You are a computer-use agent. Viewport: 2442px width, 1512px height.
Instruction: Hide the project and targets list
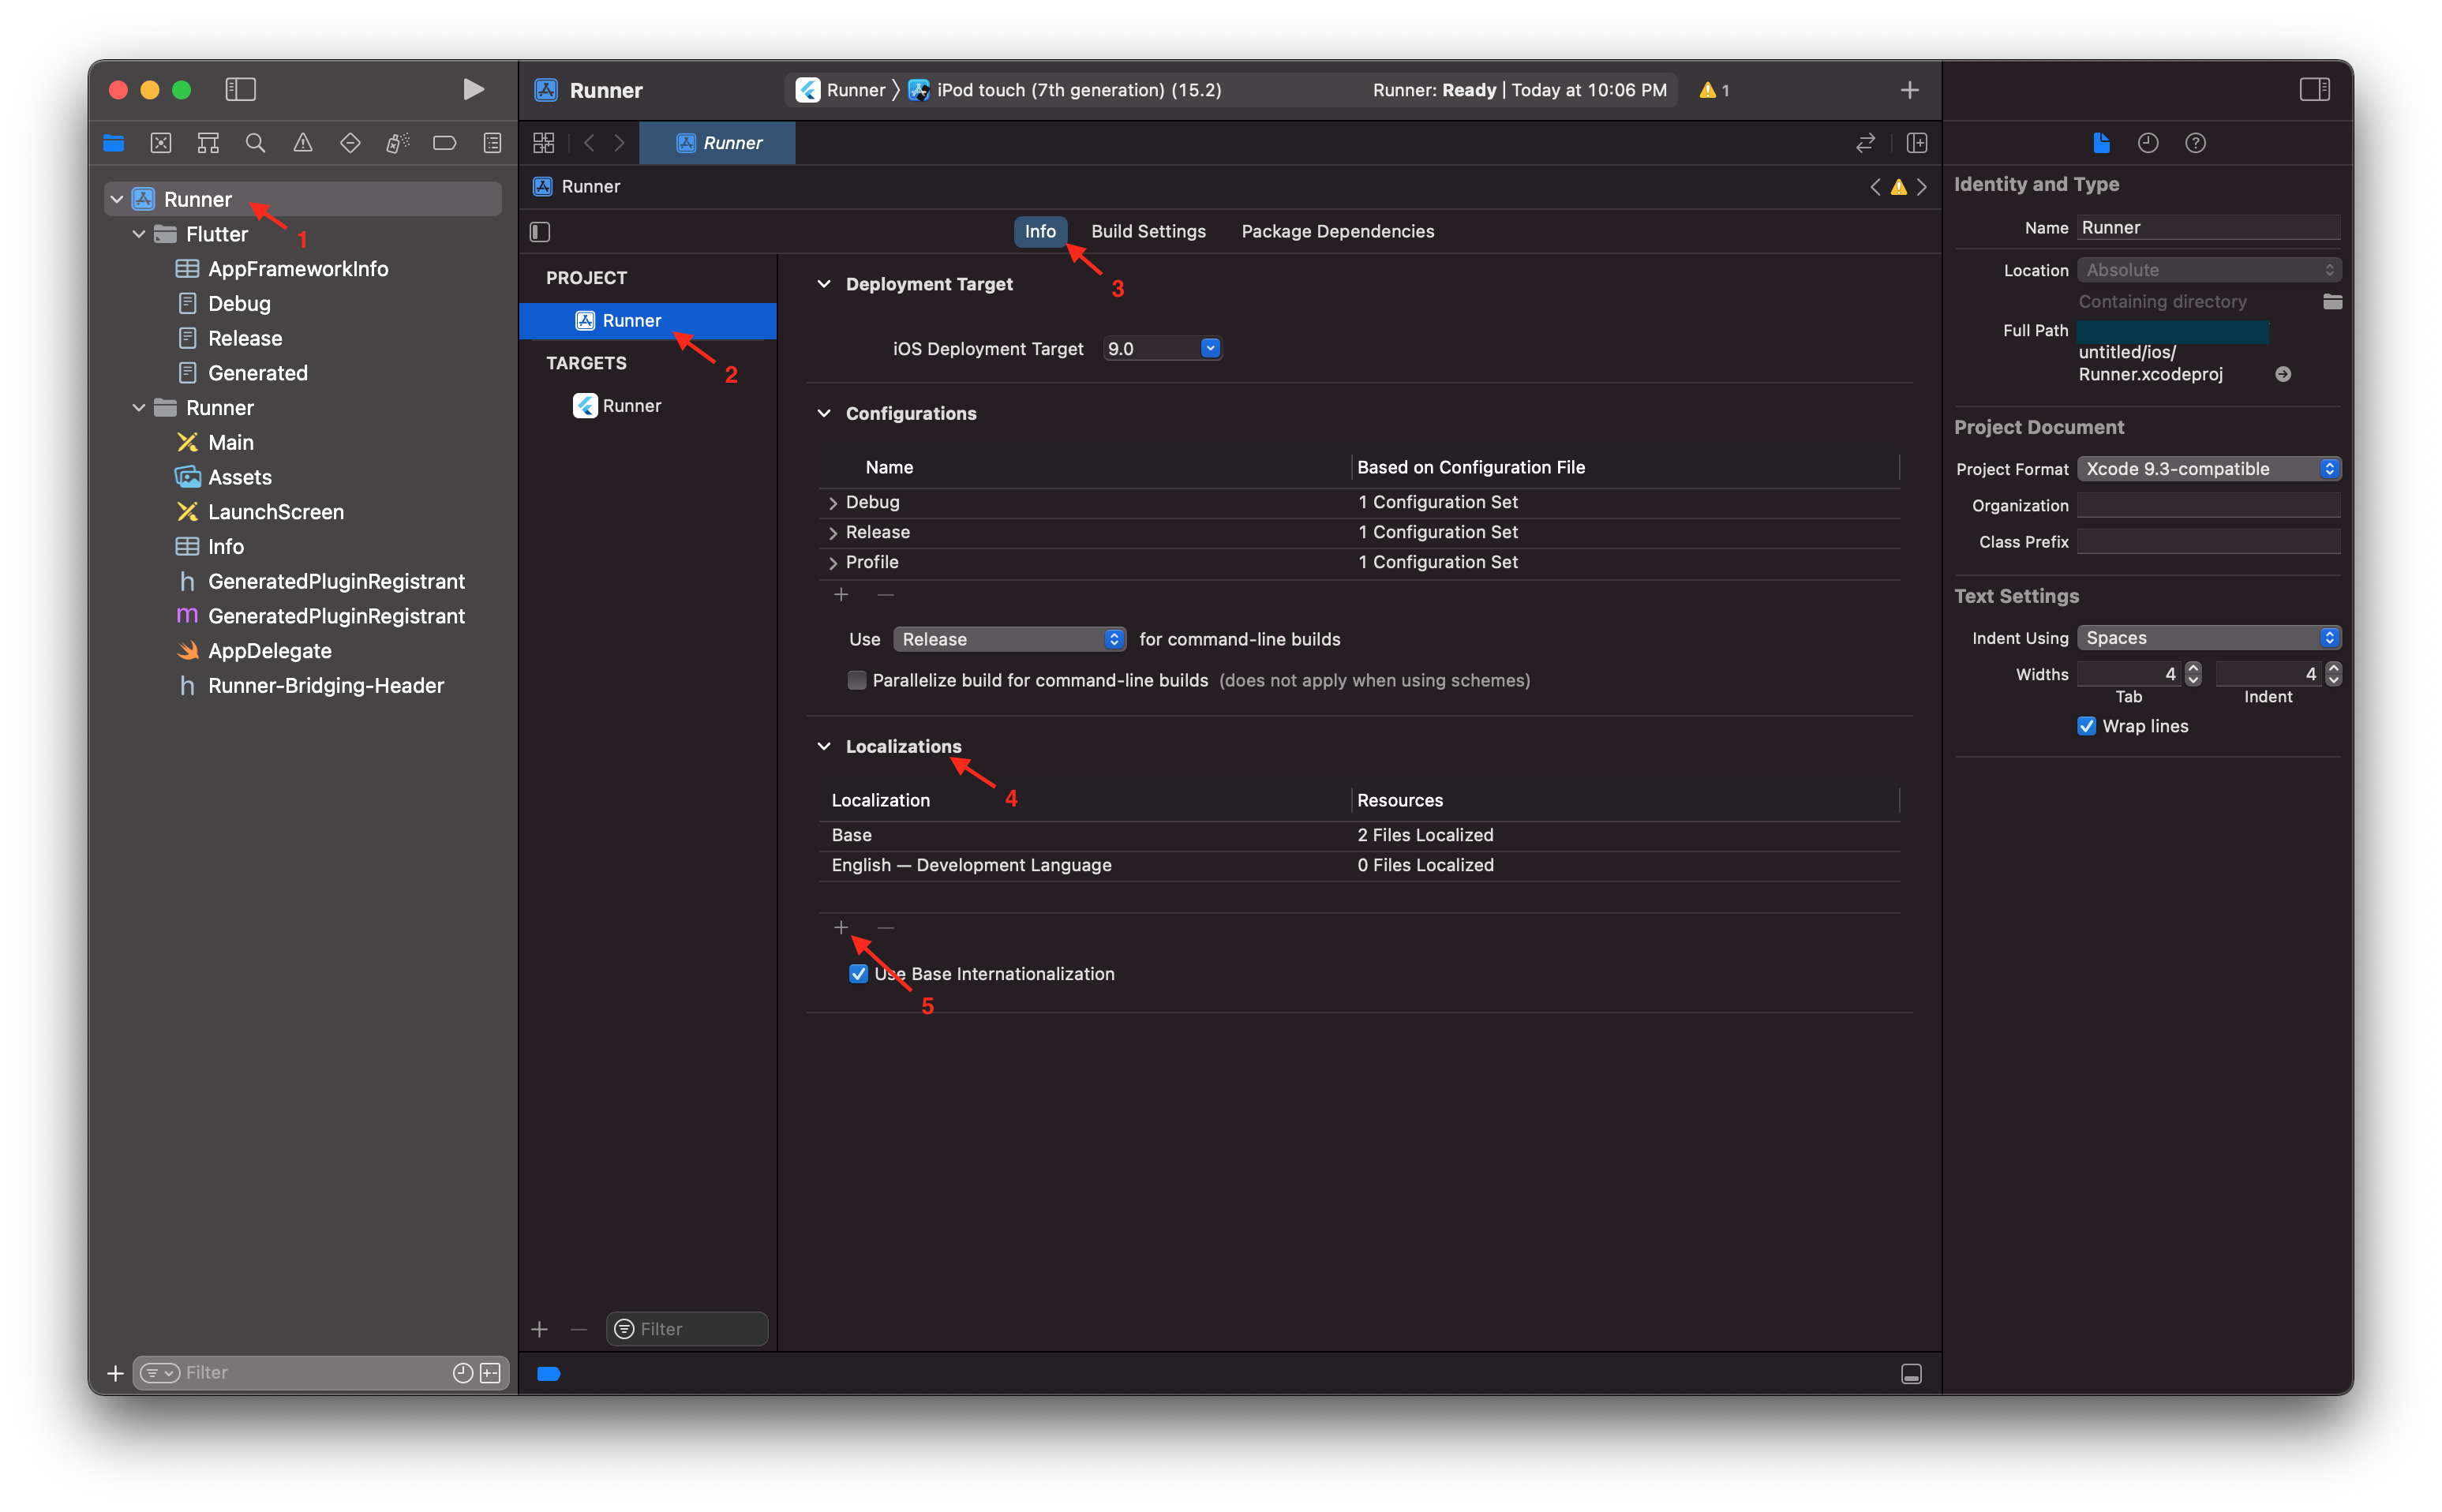tap(540, 232)
